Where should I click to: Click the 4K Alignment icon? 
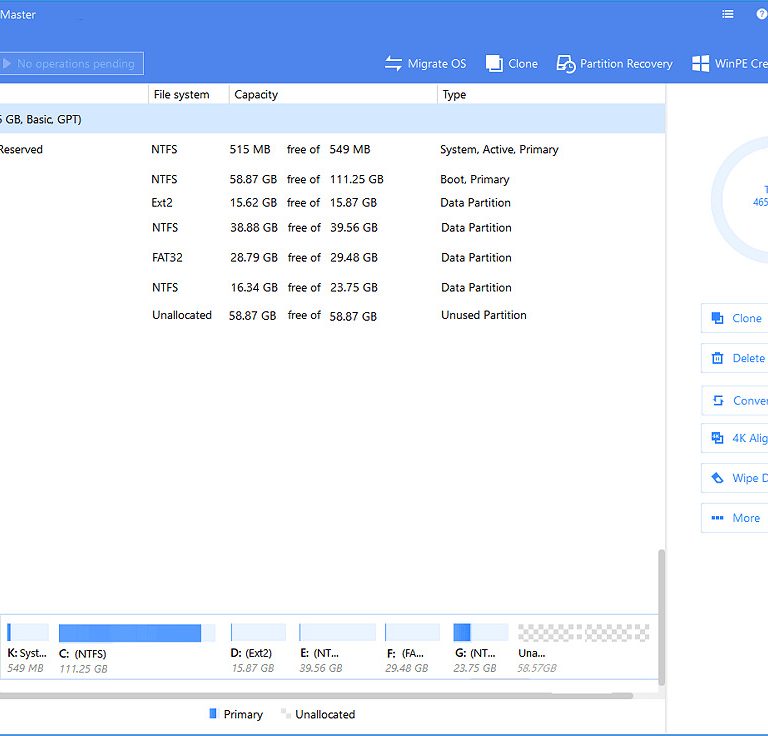[717, 438]
